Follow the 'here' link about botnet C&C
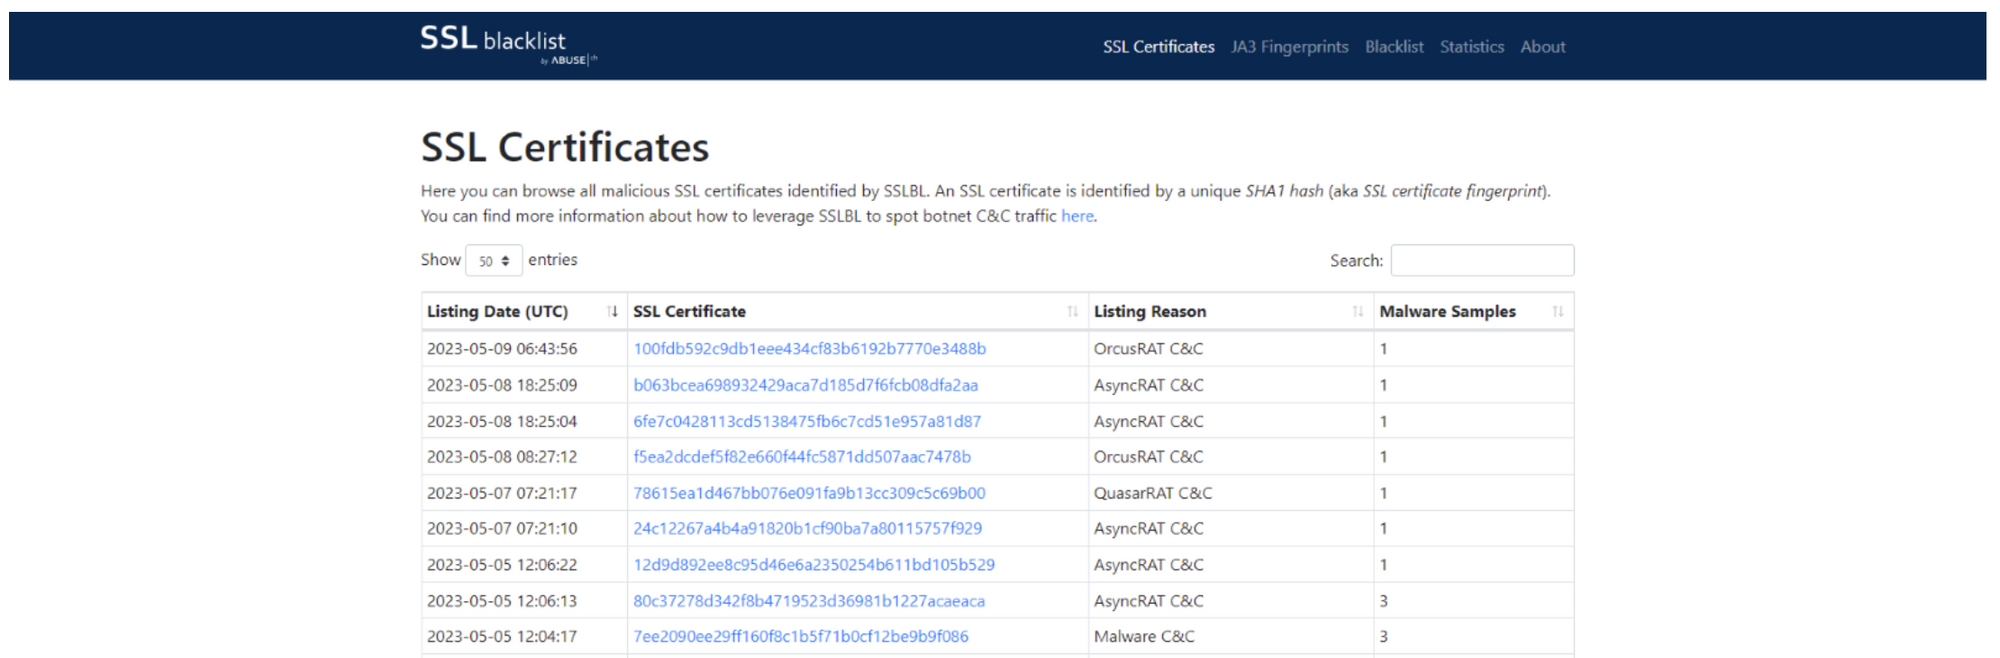 1077,216
